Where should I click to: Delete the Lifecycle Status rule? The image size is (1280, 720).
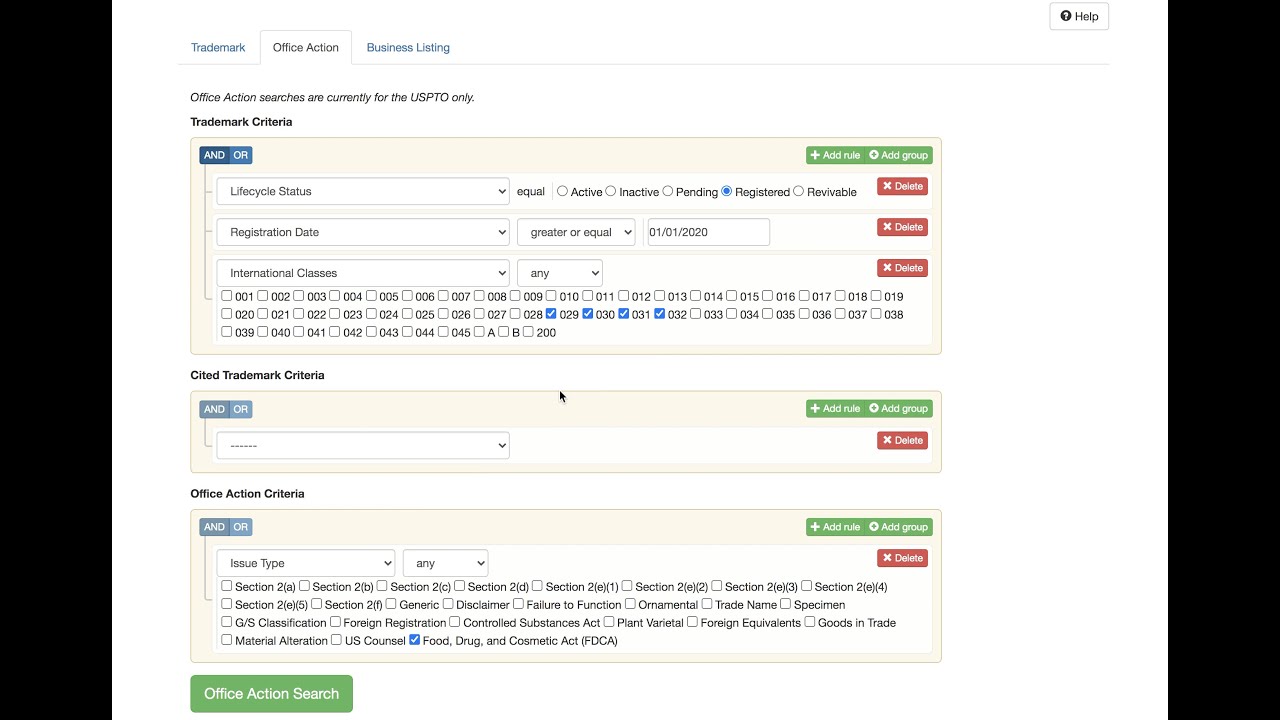coord(902,186)
